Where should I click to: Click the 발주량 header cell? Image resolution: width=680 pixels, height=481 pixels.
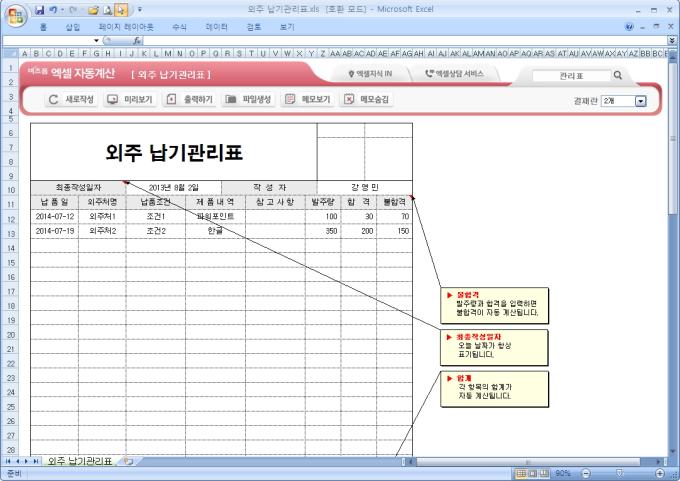tap(323, 202)
